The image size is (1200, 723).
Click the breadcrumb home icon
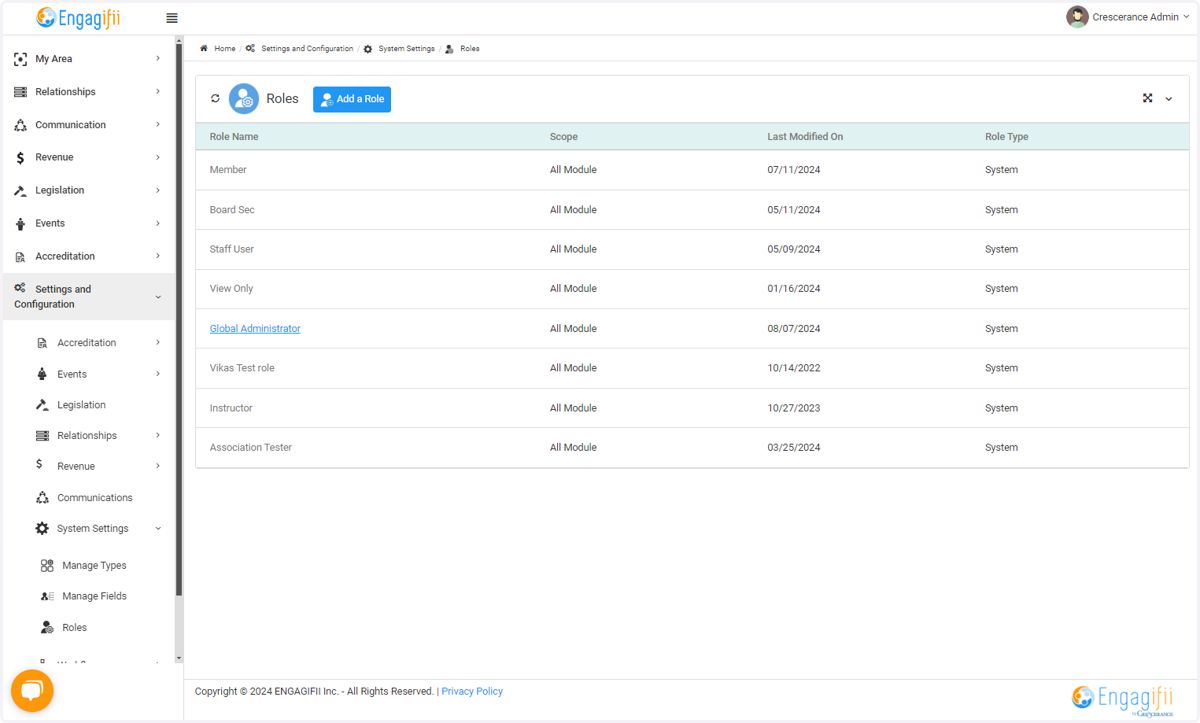pyautogui.click(x=204, y=48)
